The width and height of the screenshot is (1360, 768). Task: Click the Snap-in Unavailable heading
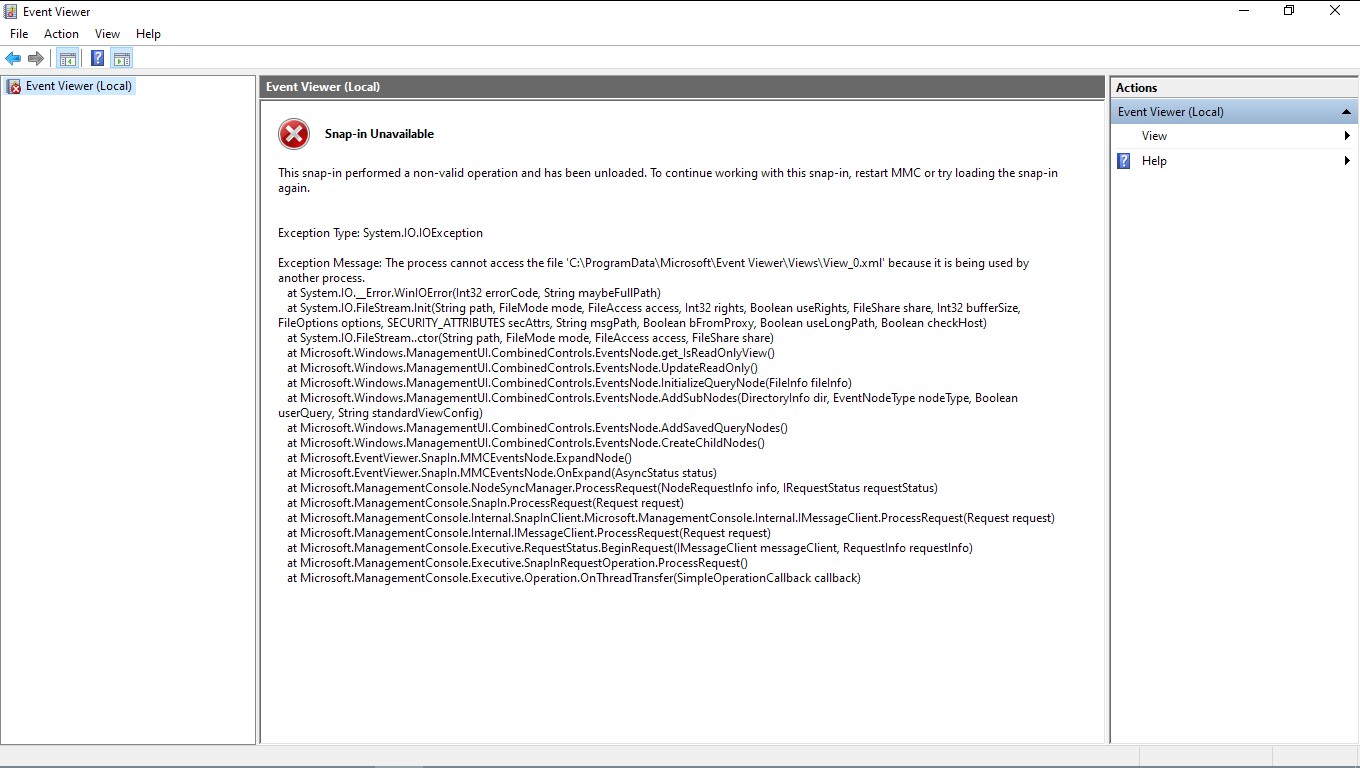[x=379, y=134]
